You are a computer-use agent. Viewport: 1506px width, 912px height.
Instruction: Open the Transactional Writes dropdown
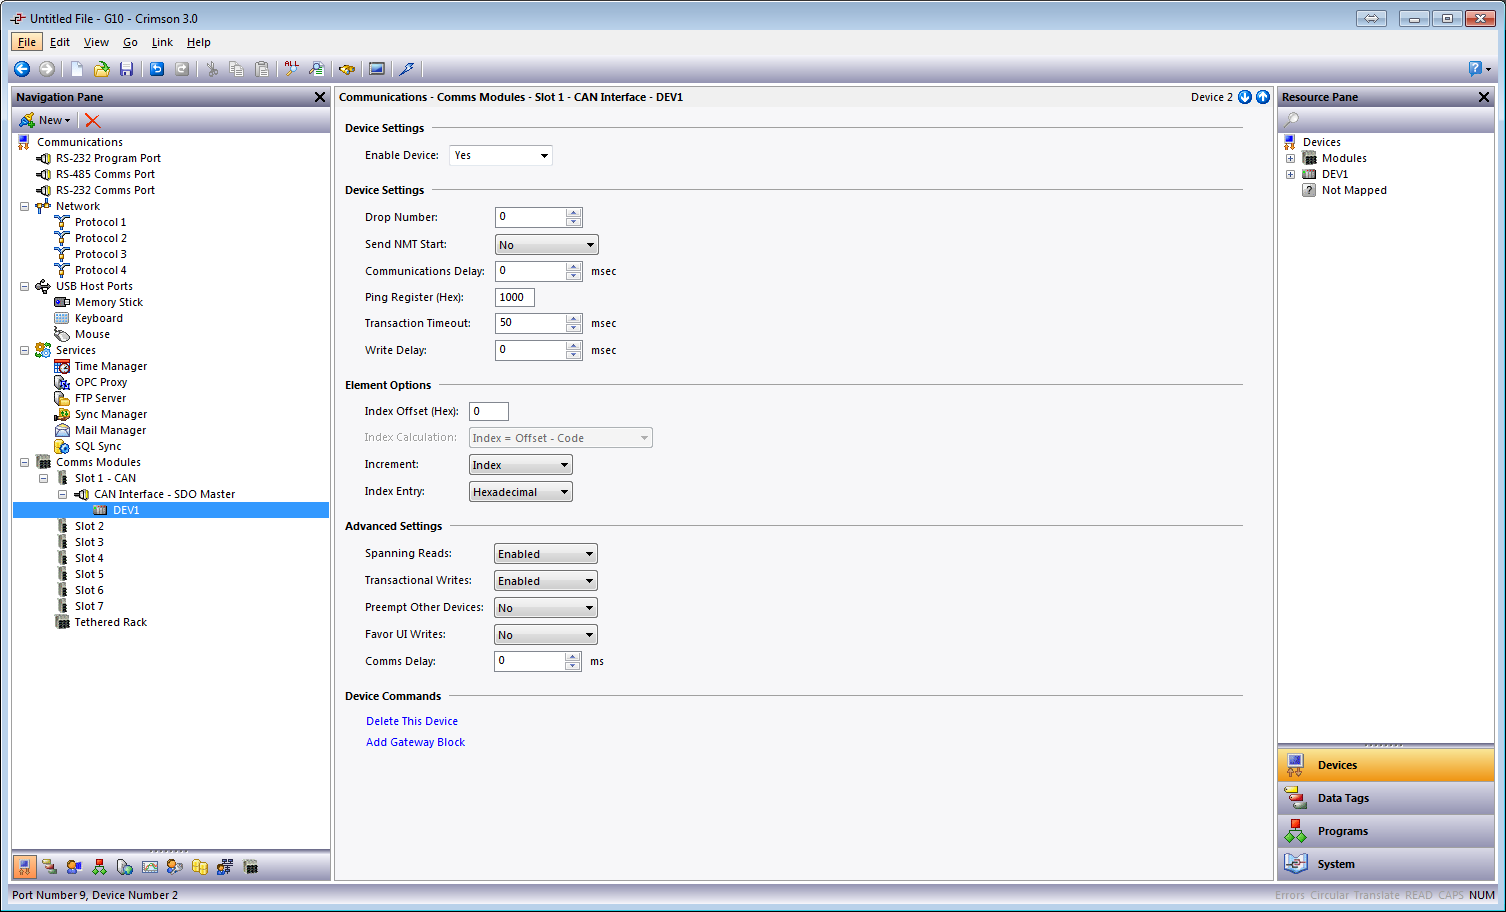546,581
